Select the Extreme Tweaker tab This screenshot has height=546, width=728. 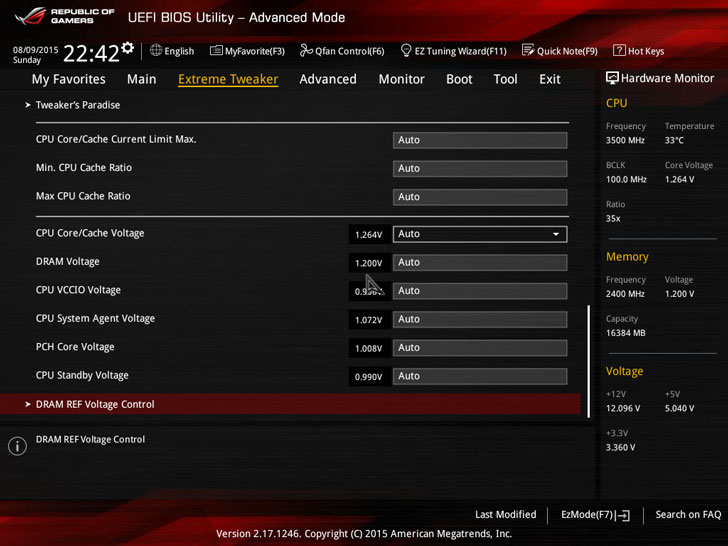228,79
